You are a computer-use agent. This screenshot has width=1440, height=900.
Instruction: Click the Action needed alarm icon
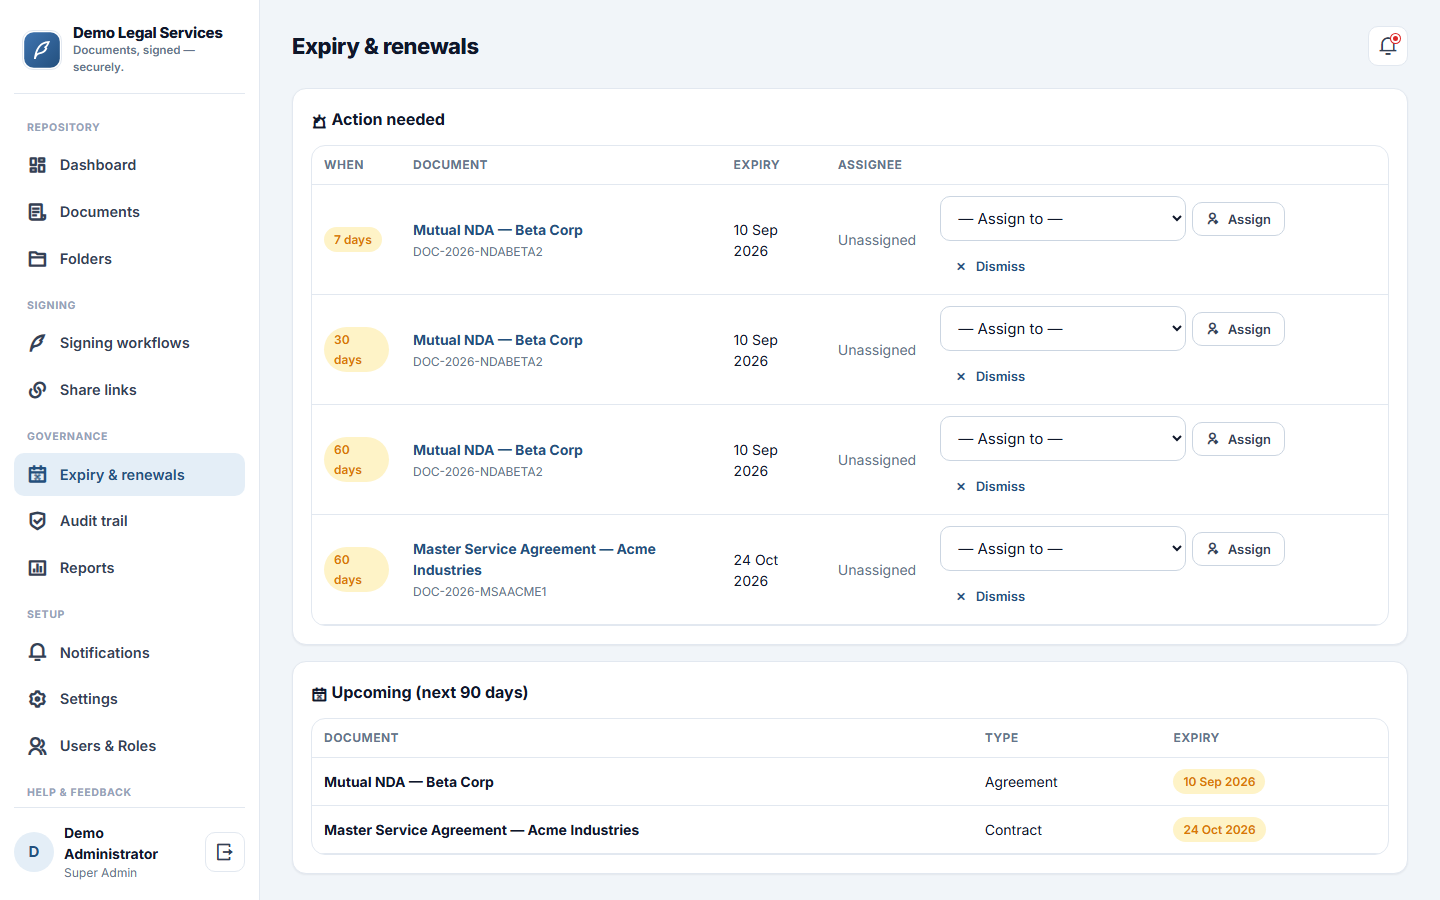click(x=319, y=121)
